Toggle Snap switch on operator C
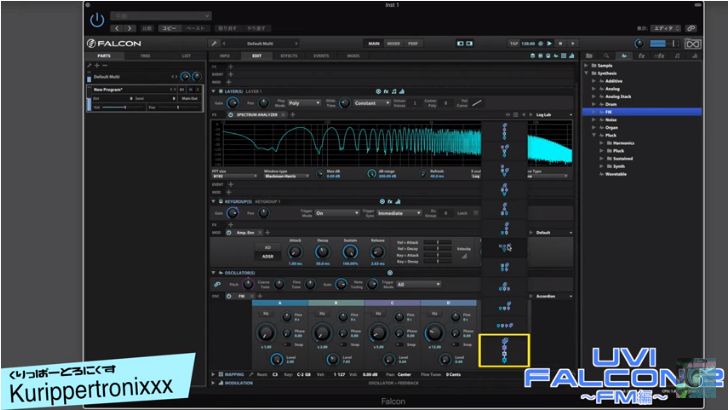Viewport: 728px width, 410px height. [400, 345]
